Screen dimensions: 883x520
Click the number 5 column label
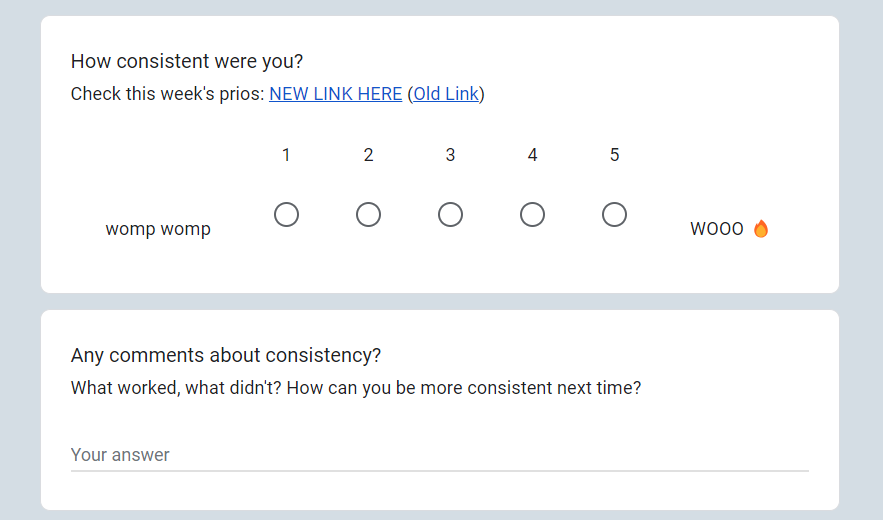pyautogui.click(x=614, y=155)
